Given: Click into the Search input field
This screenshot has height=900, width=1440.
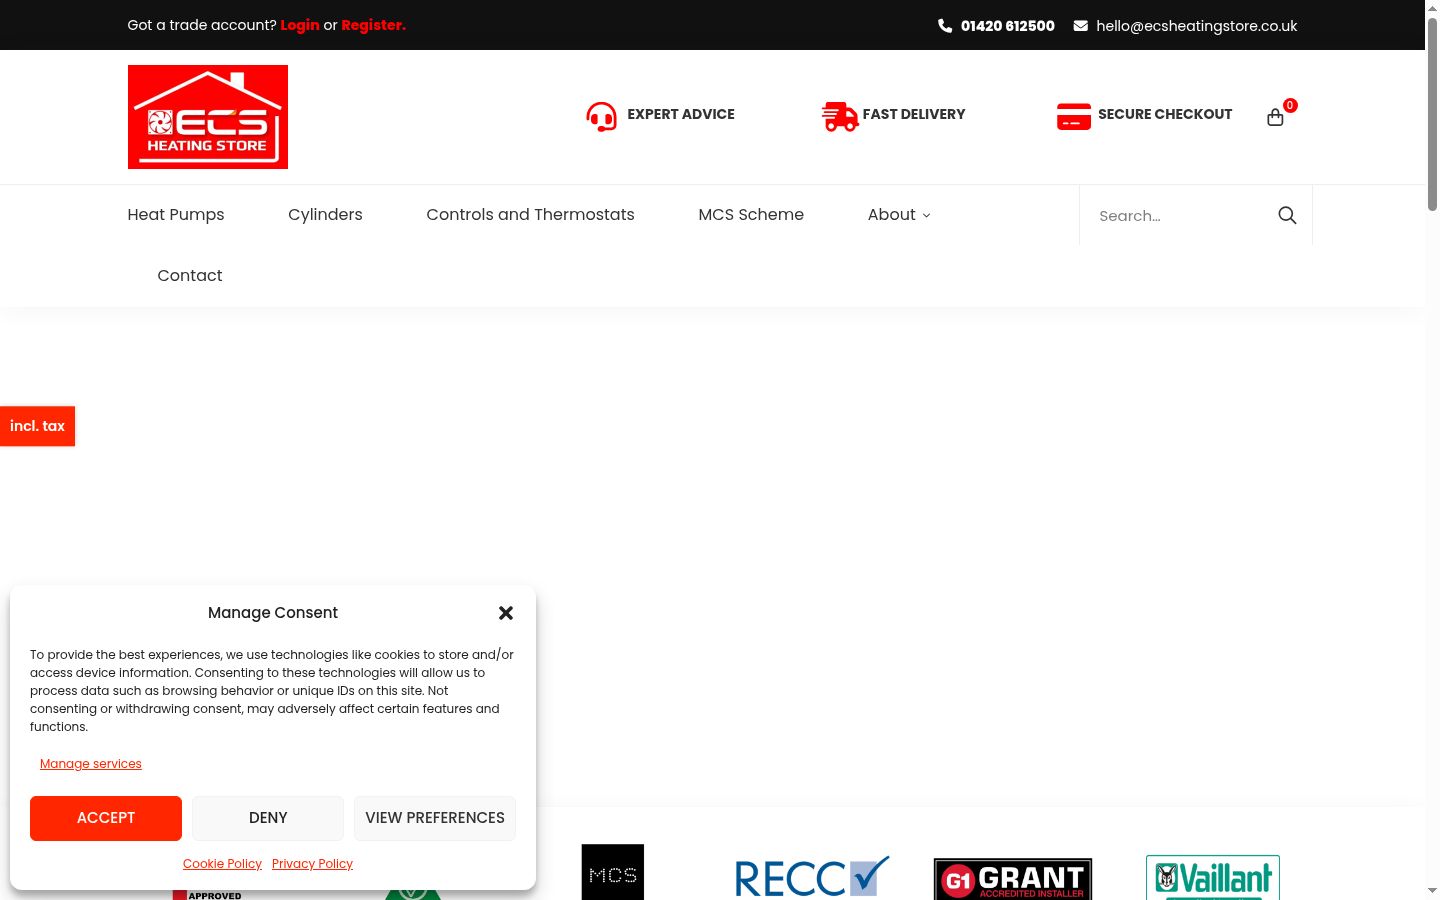Looking at the screenshot, I should click(1180, 215).
